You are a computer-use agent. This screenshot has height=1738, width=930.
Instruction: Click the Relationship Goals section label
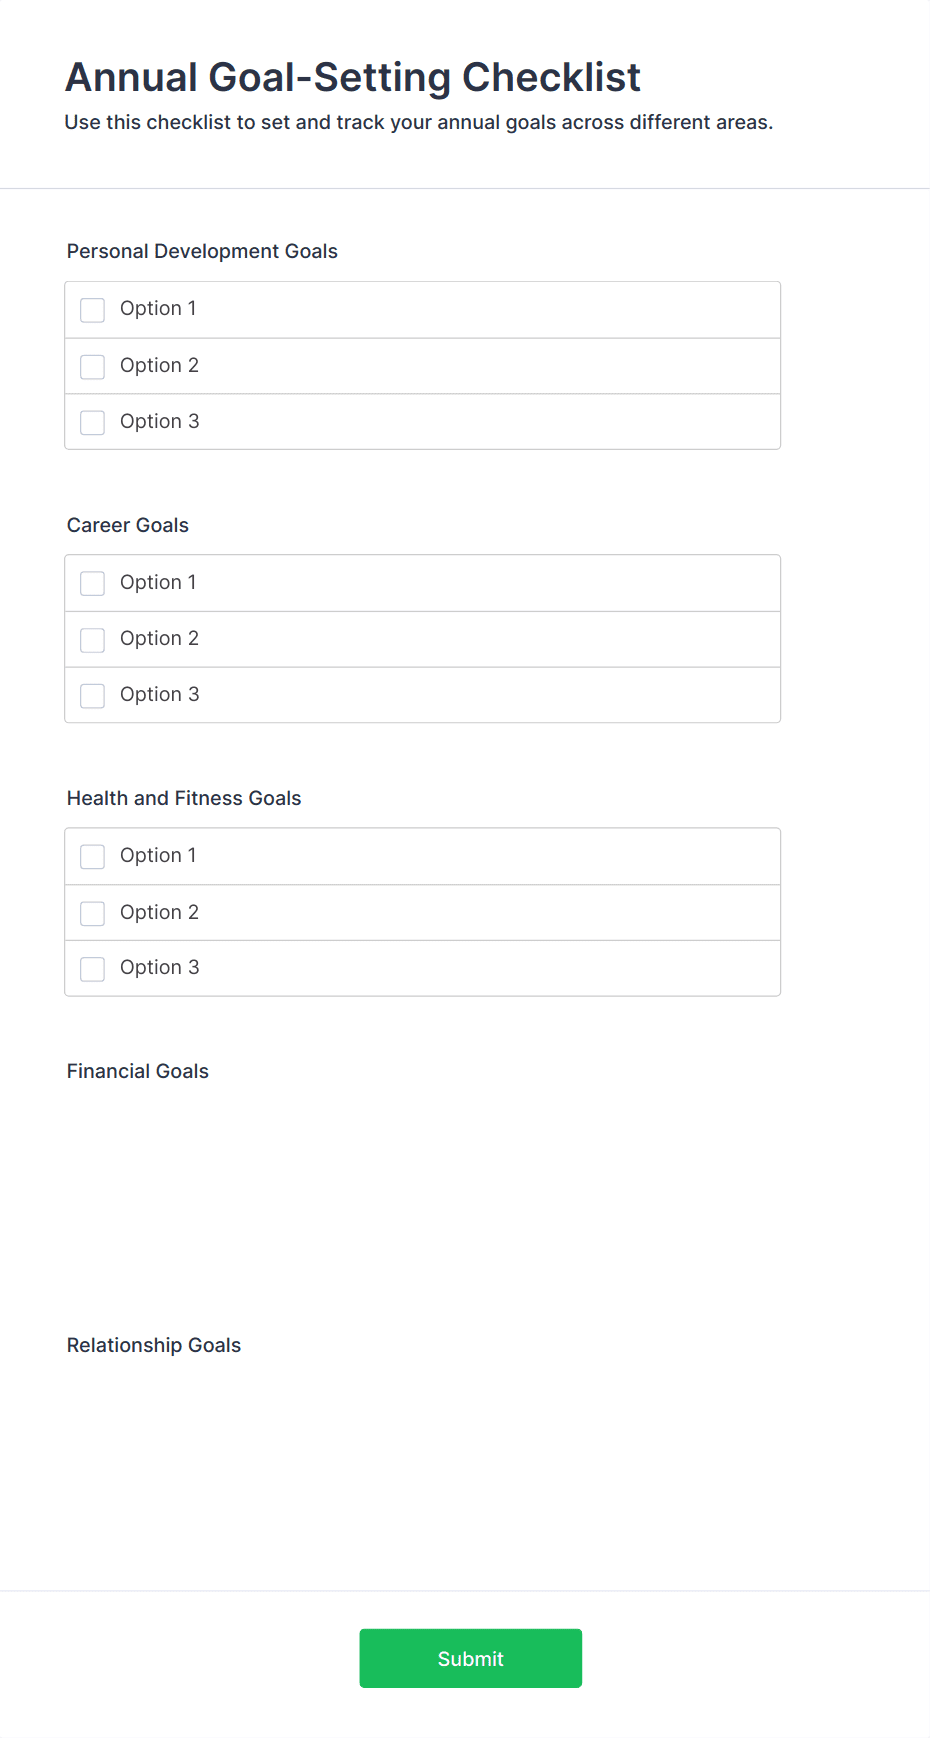tap(154, 1345)
